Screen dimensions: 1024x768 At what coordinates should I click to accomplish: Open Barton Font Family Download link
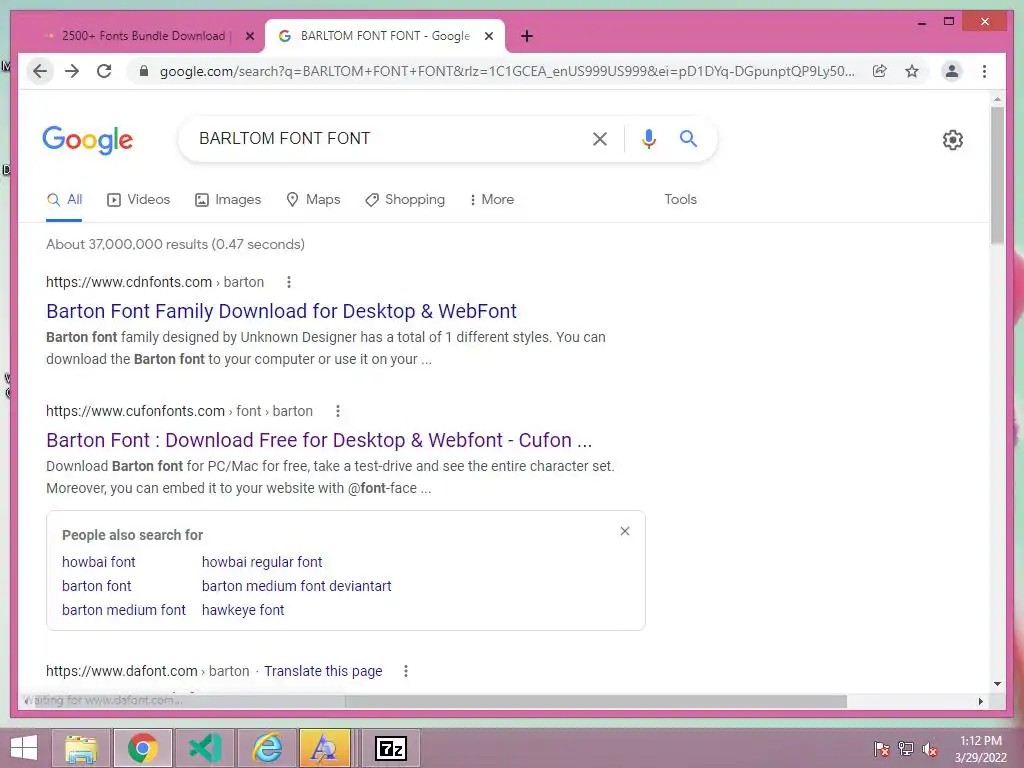[x=281, y=311]
